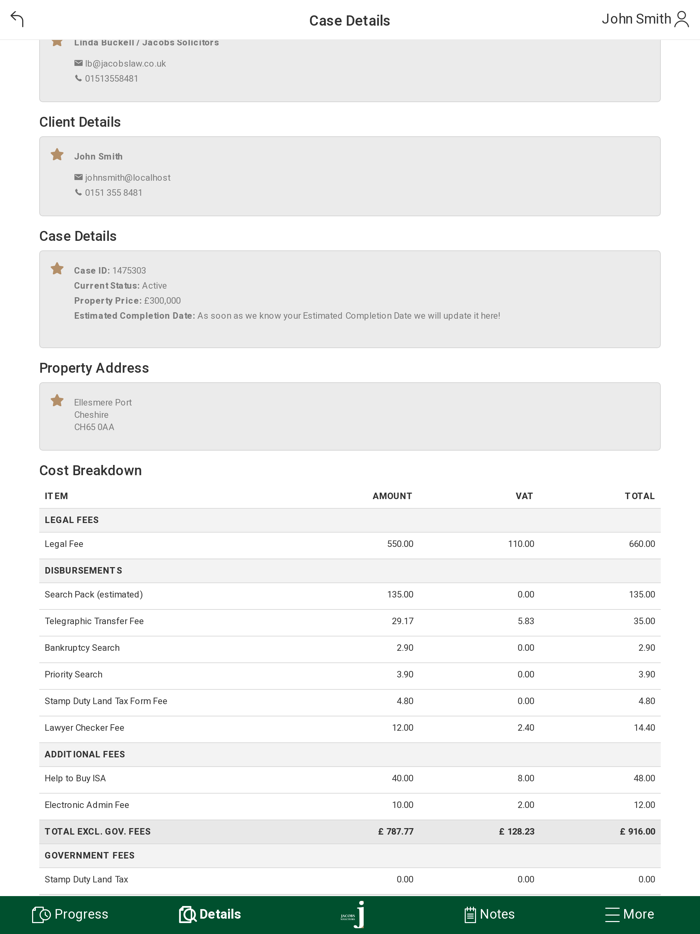This screenshot has width=700, height=934.
Task: Tap the envelope icon next to johnsmith@localhost
Action: coord(78,178)
